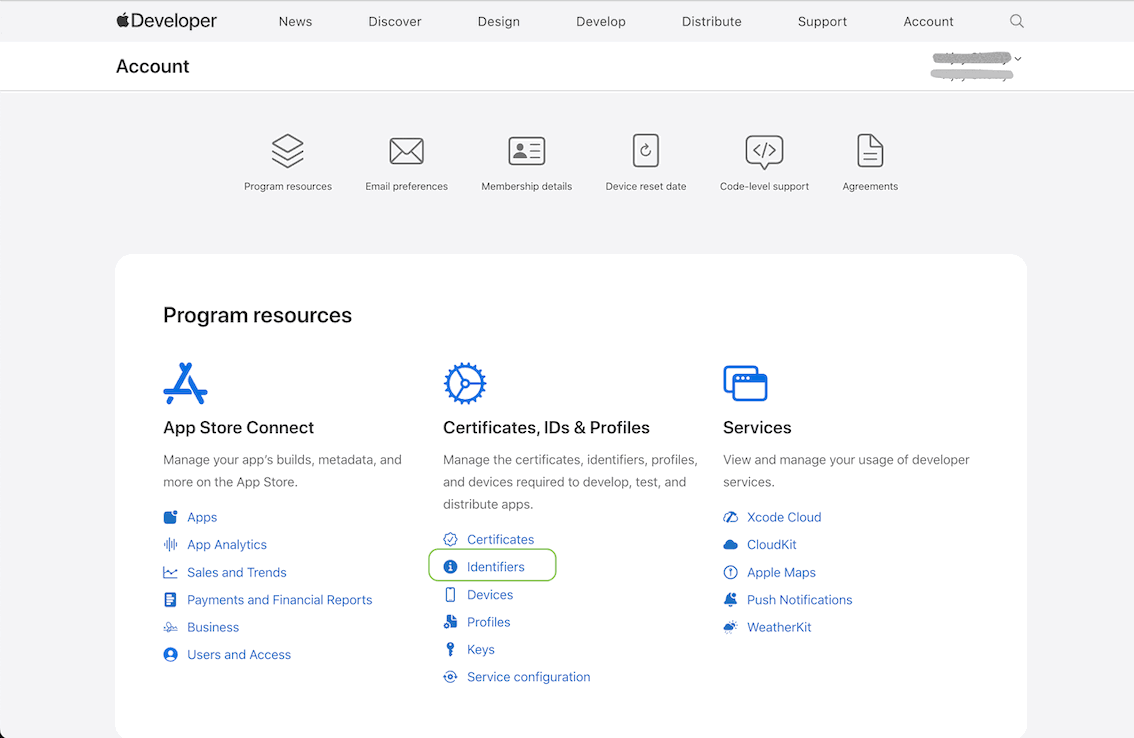Image resolution: width=1134 pixels, height=738 pixels.
Task: Open the News menu
Action: click(295, 22)
